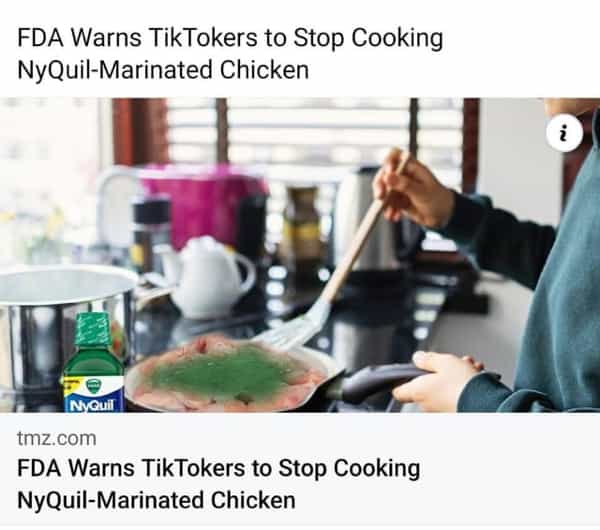Screen dimensions: 600x530
Task: Click Chicken in the bottom link title
Action: [253, 500]
